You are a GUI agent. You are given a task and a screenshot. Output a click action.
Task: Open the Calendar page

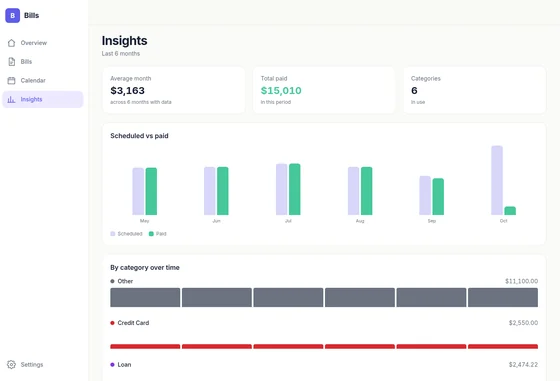(43, 80)
